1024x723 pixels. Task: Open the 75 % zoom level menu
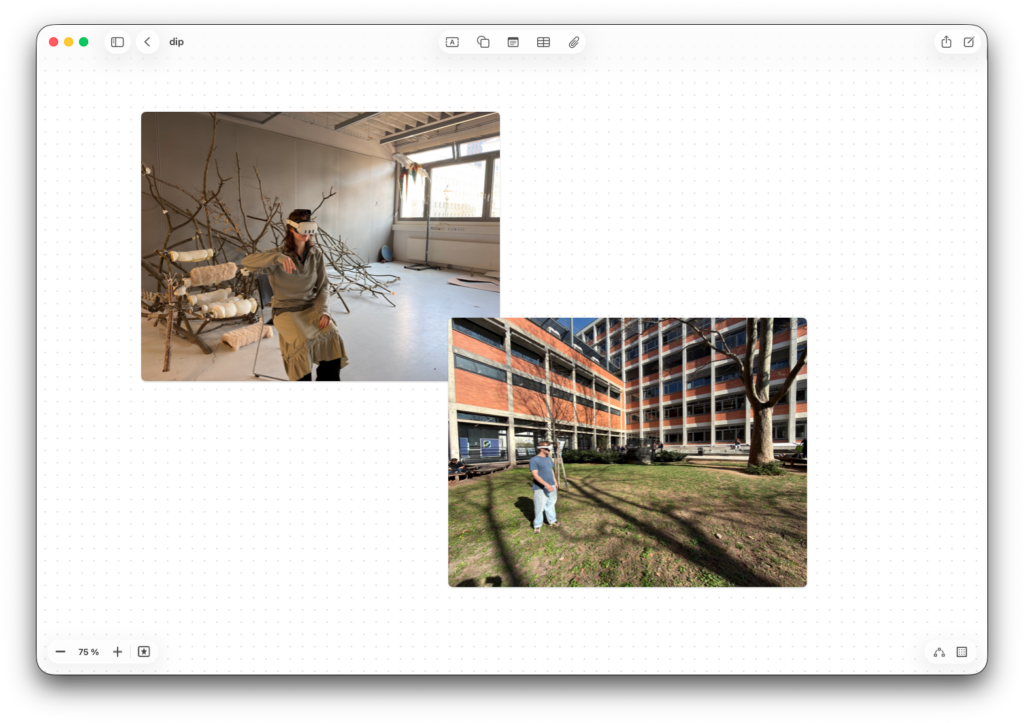tap(89, 652)
